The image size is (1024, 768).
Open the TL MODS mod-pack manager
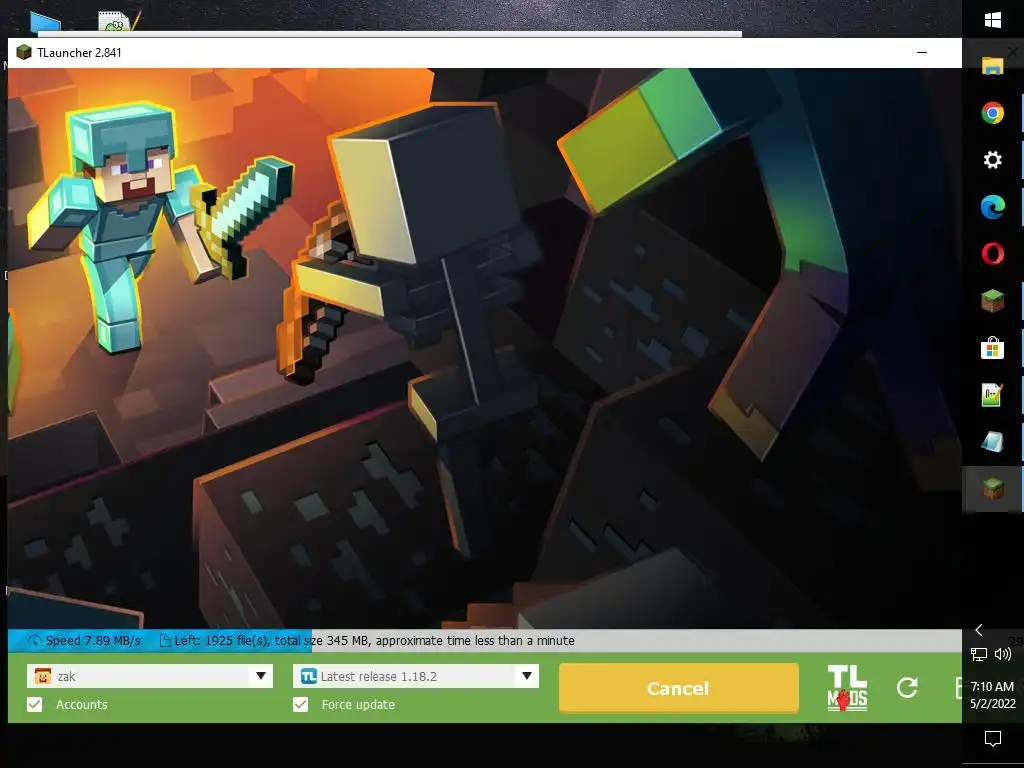coord(847,688)
